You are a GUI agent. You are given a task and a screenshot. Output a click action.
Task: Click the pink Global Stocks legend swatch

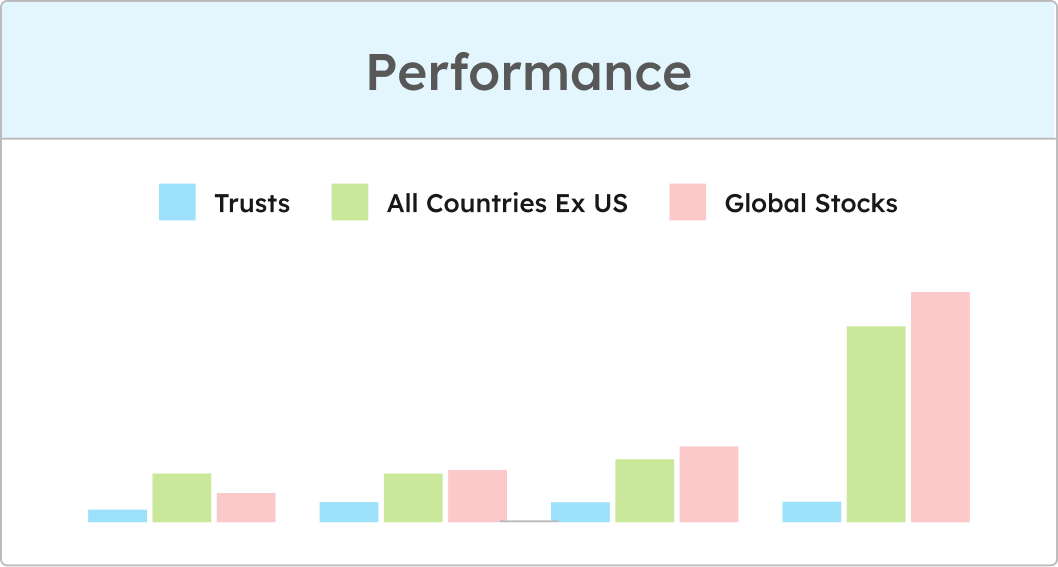(x=687, y=202)
